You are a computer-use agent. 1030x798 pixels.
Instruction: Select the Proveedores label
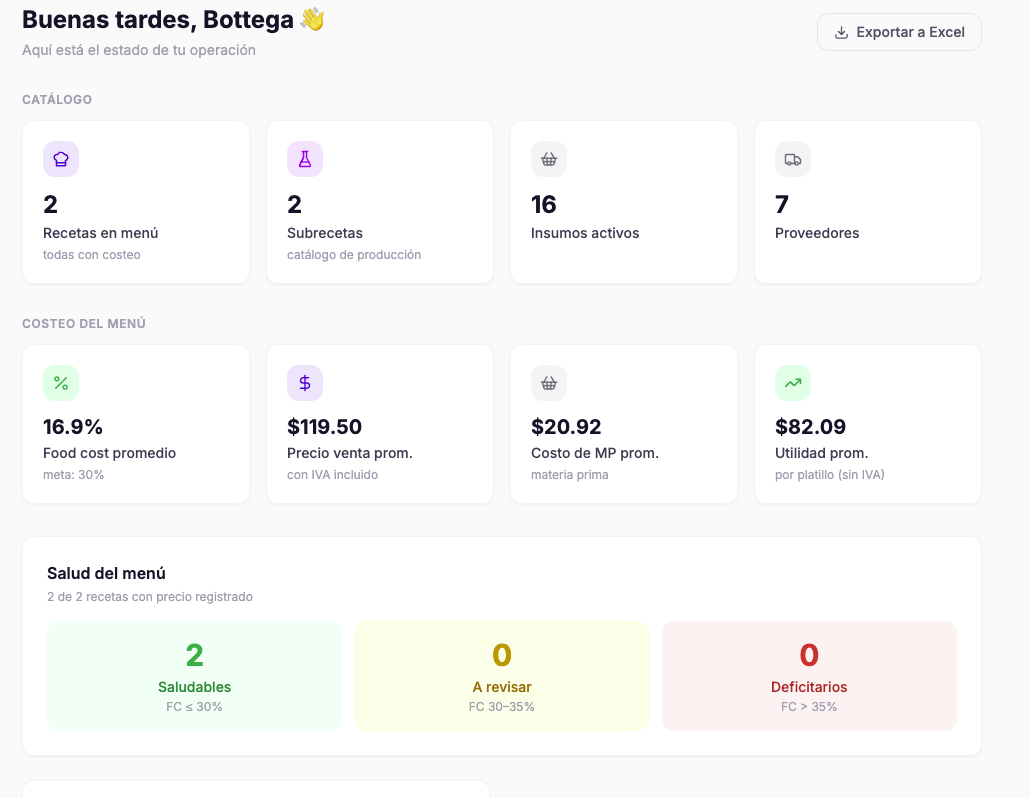(817, 233)
